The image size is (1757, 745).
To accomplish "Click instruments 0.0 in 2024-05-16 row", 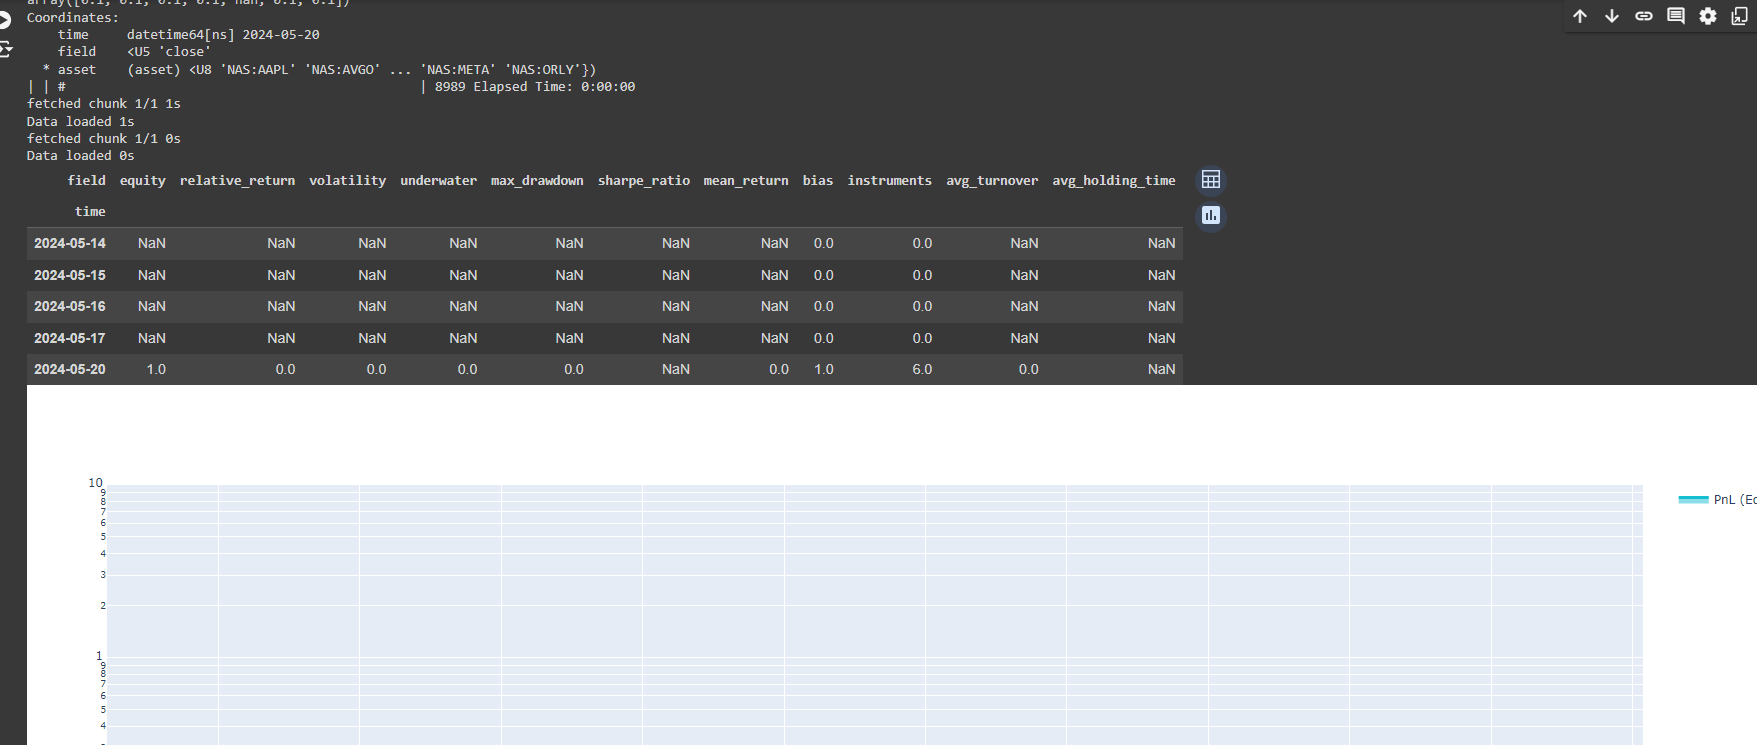I will tap(922, 307).
